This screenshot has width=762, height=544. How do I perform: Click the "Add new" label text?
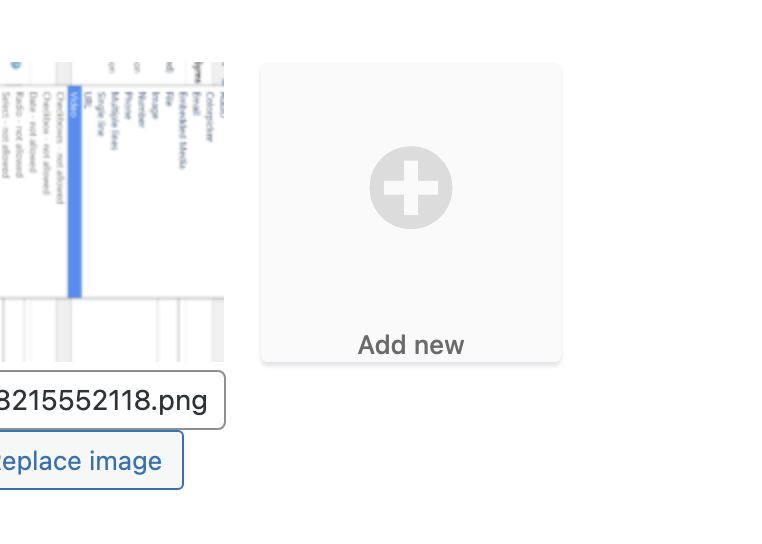(x=411, y=345)
